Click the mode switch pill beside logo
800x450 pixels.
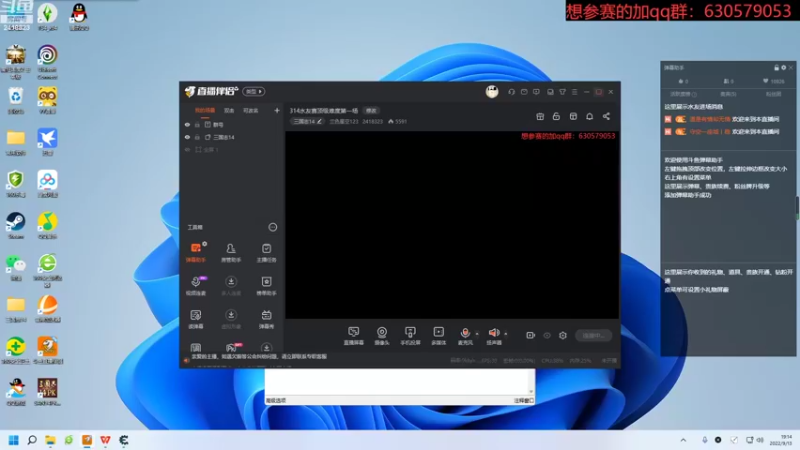coord(254,91)
